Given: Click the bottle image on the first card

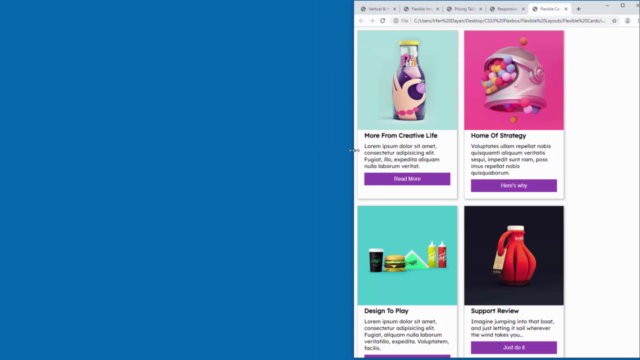Looking at the screenshot, I should pos(407,80).
